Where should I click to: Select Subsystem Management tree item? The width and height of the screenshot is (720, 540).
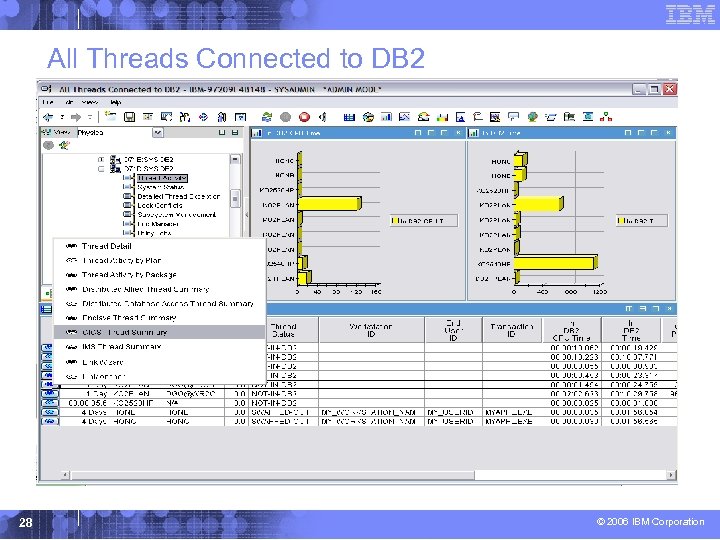pyautogui.click(x=177, y=214)
